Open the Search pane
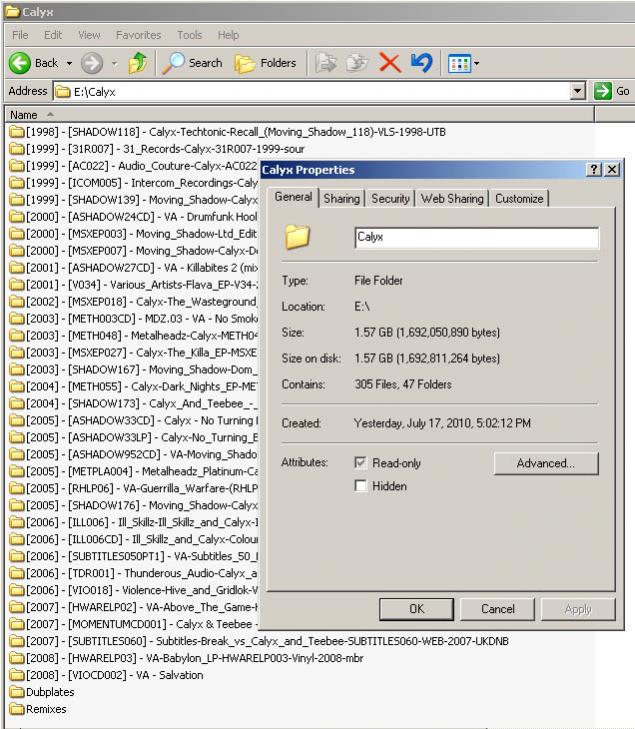 [192, 63]
